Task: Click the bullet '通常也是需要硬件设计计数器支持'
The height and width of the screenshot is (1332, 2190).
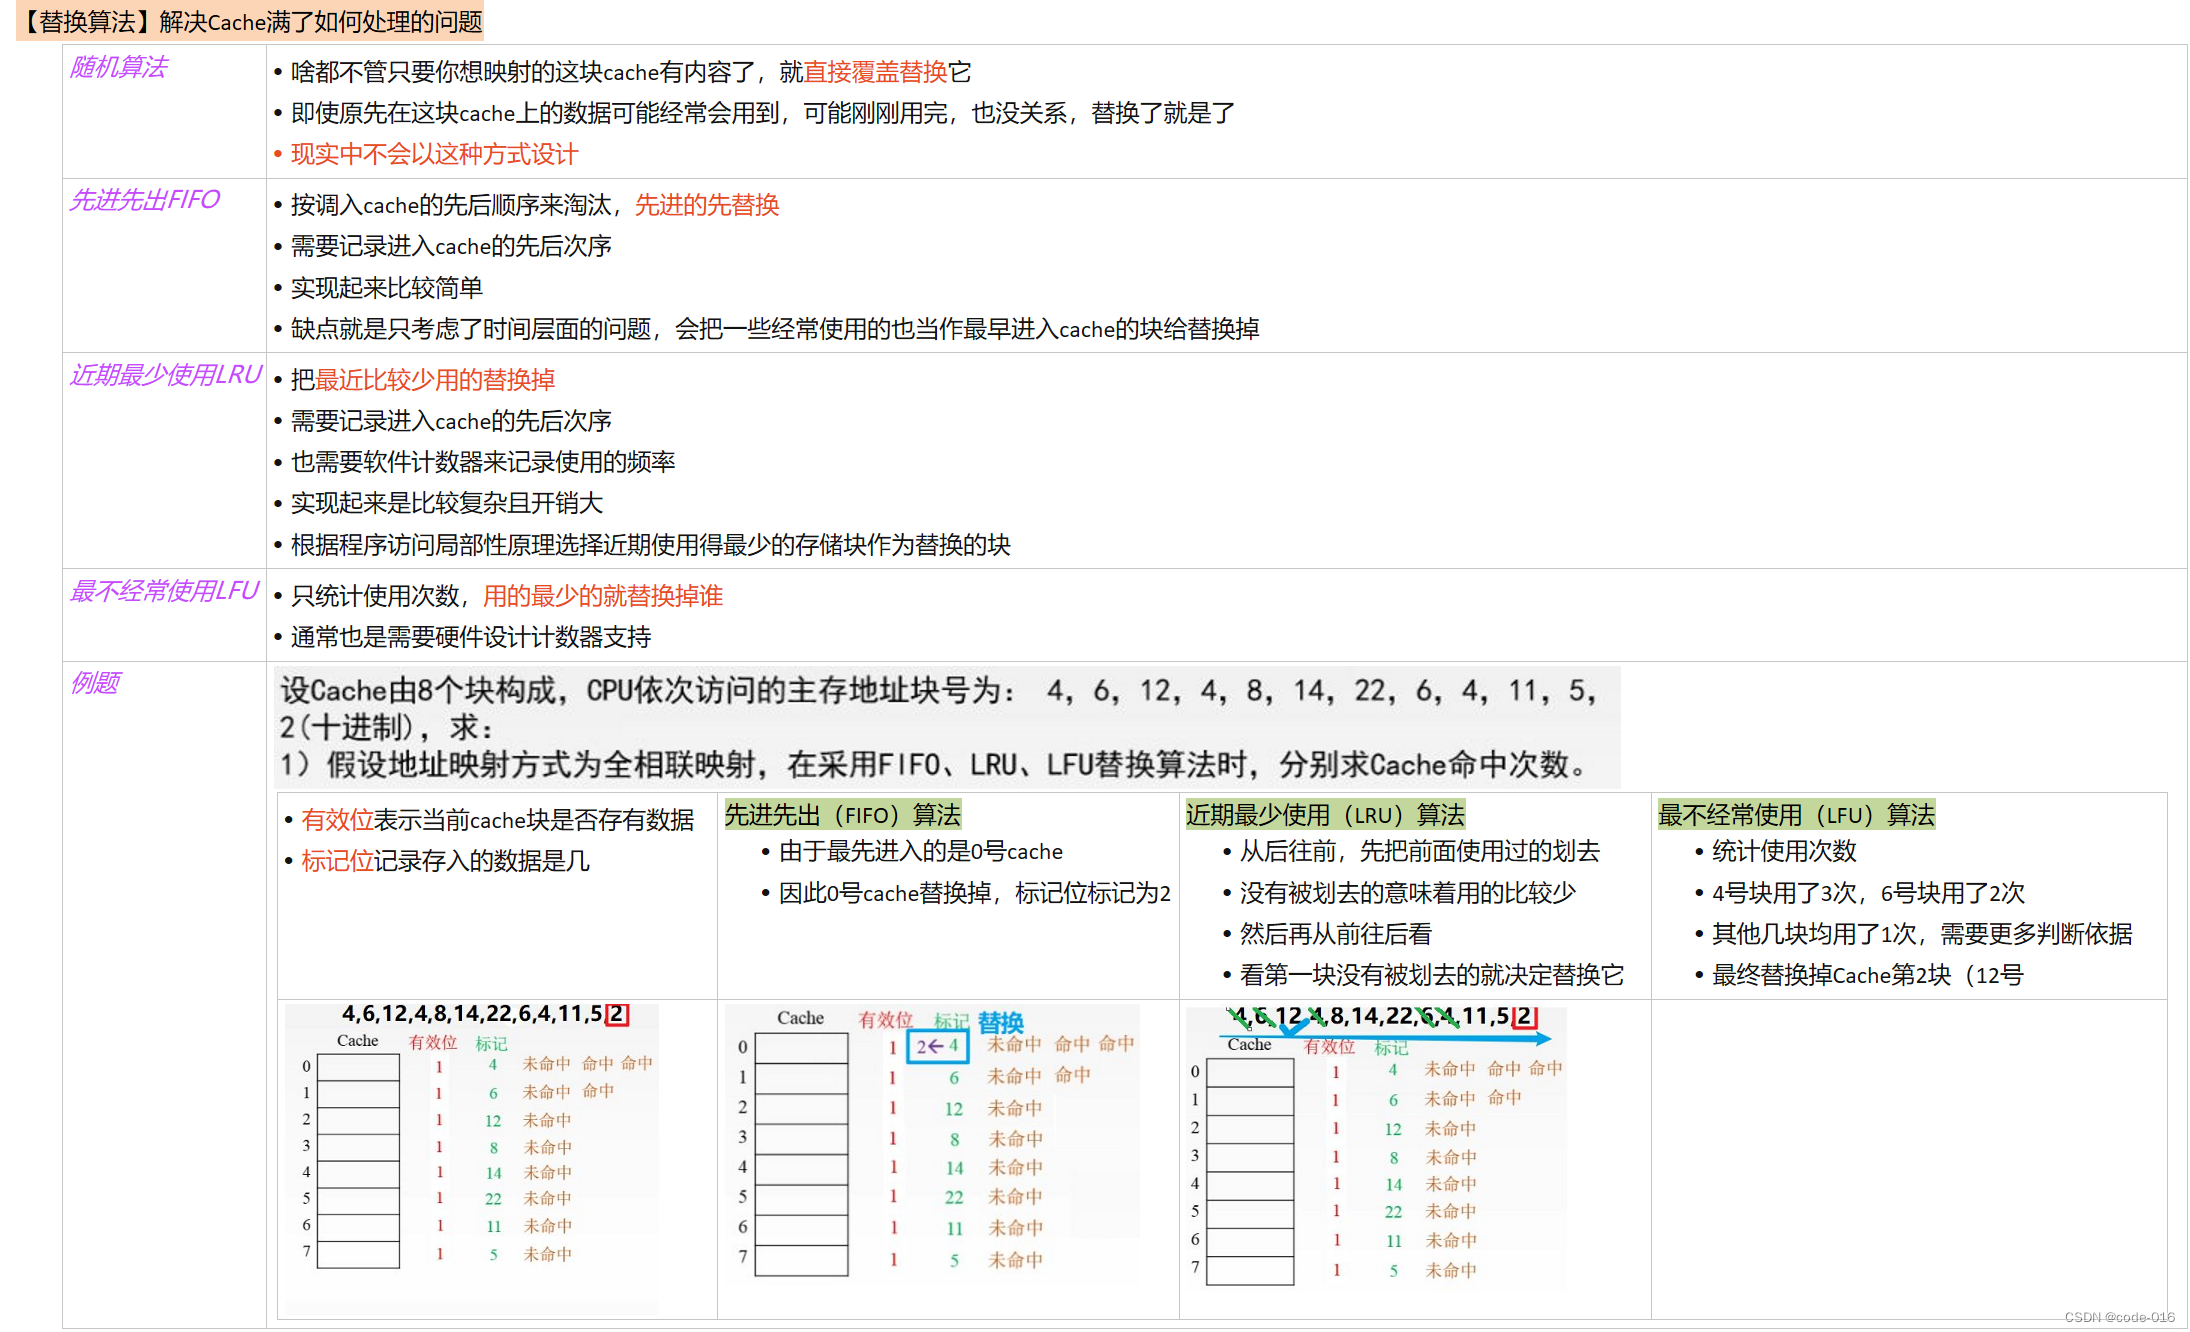Action: [x=470, y=637]
